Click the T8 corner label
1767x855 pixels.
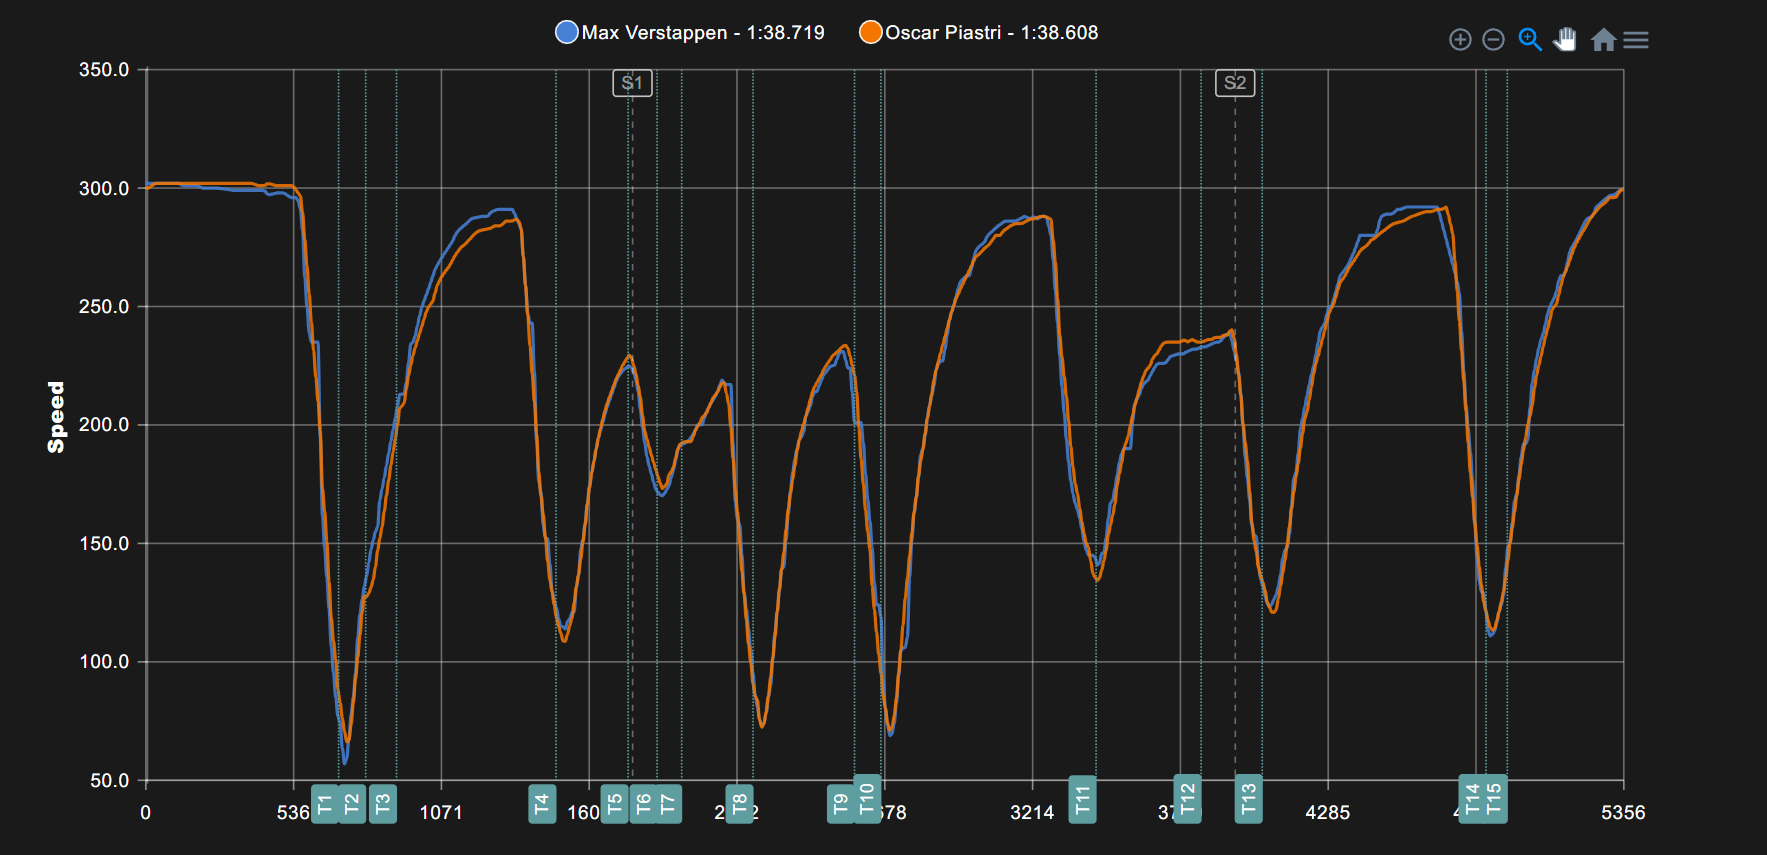pyautogui.click(x=739, y=804)
